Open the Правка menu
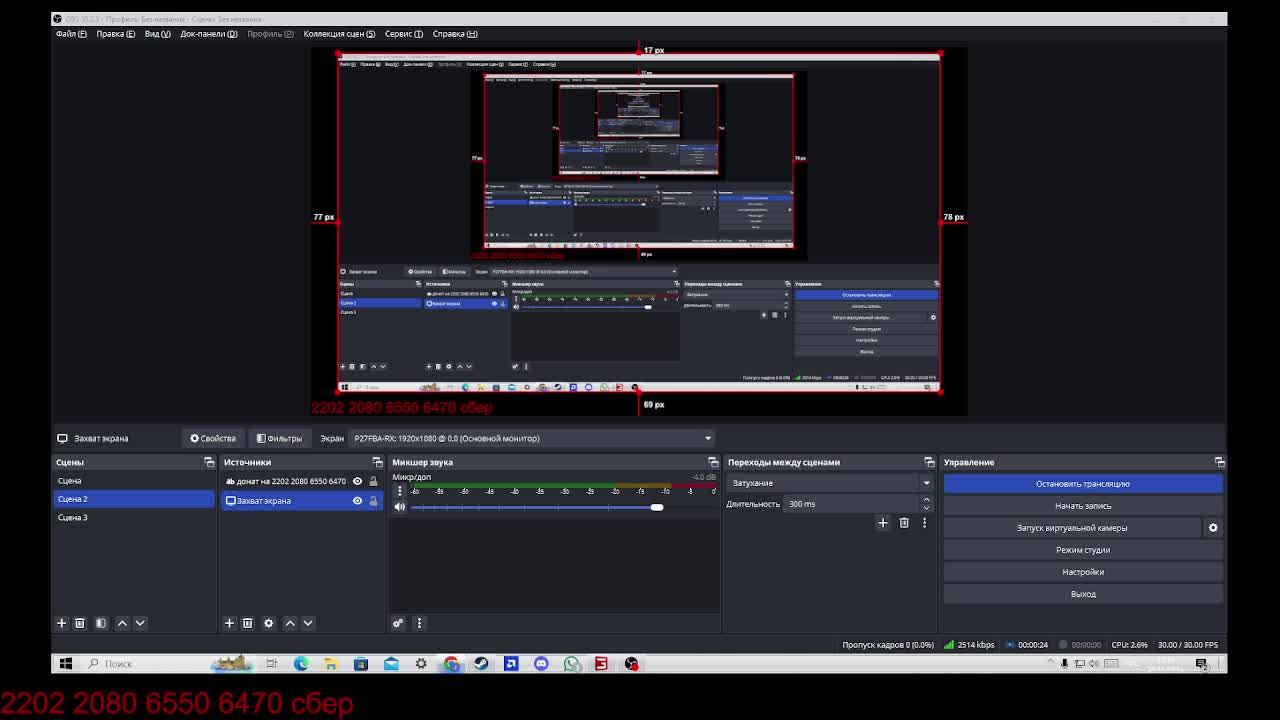The height and width of the screenshot is (720, 1280). tap(115, 34)
